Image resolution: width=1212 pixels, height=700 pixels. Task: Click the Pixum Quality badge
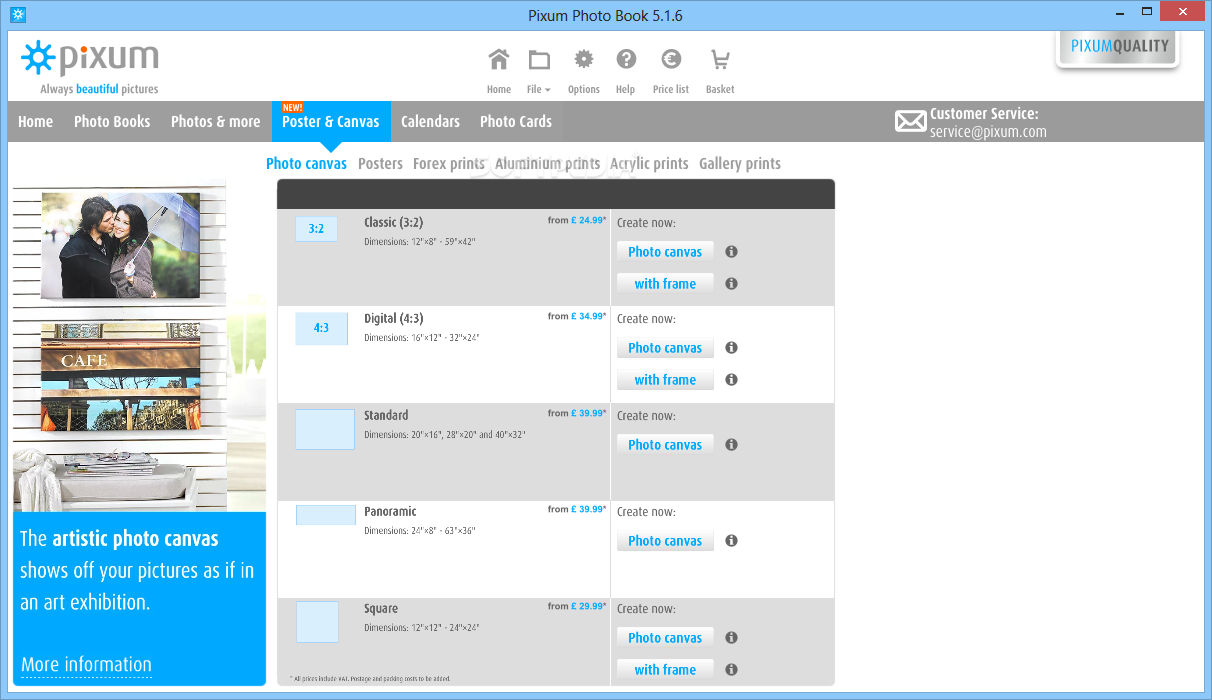pyautogui.click(x=1118, y=48)
